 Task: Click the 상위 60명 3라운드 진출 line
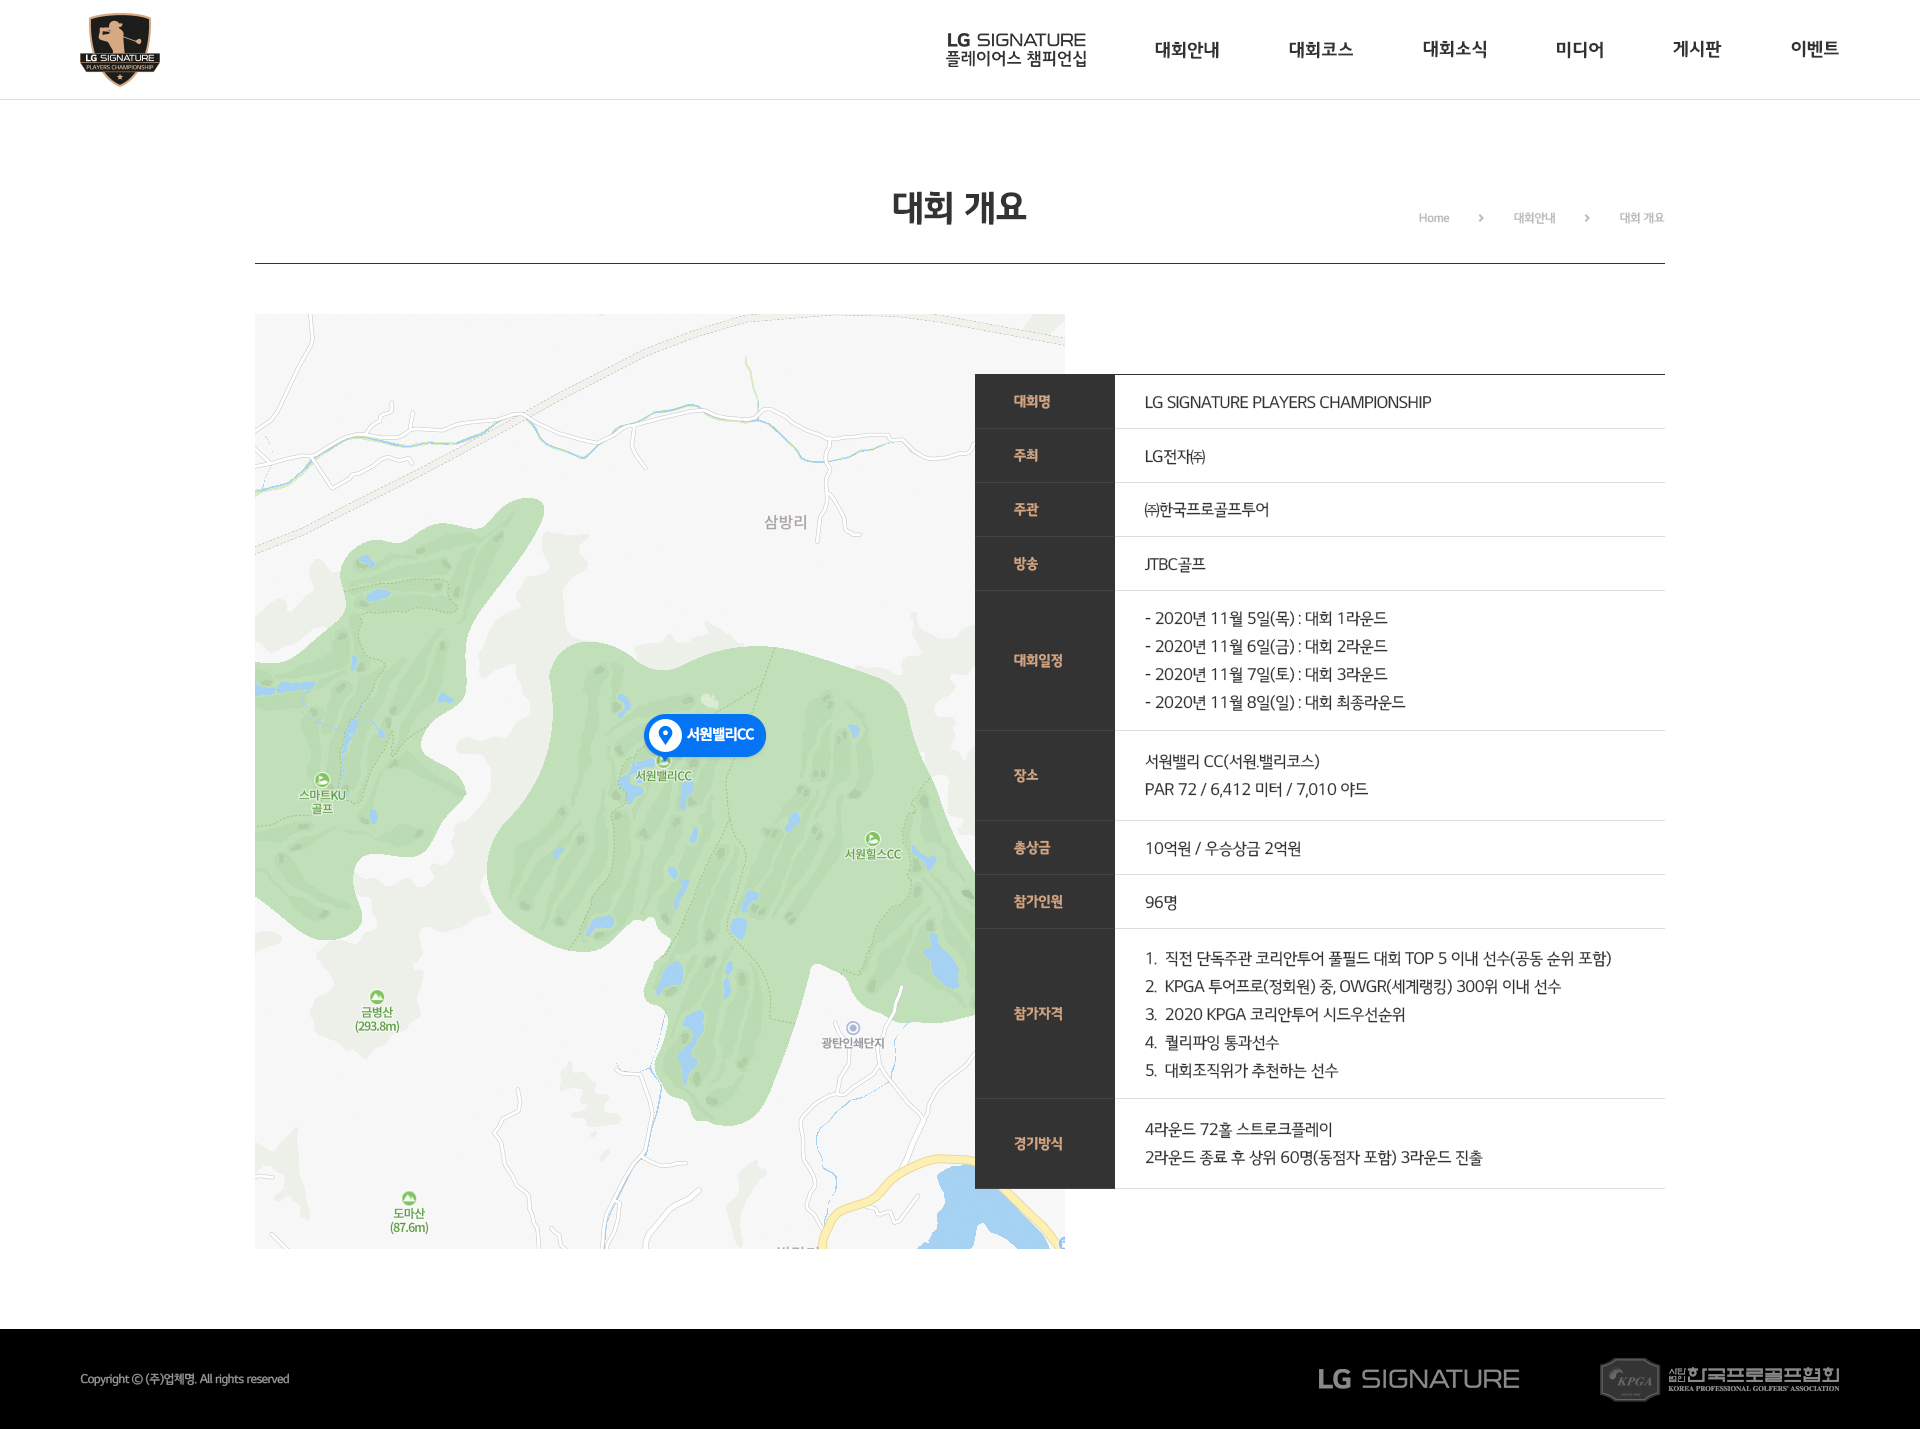coord(1313,1158)
